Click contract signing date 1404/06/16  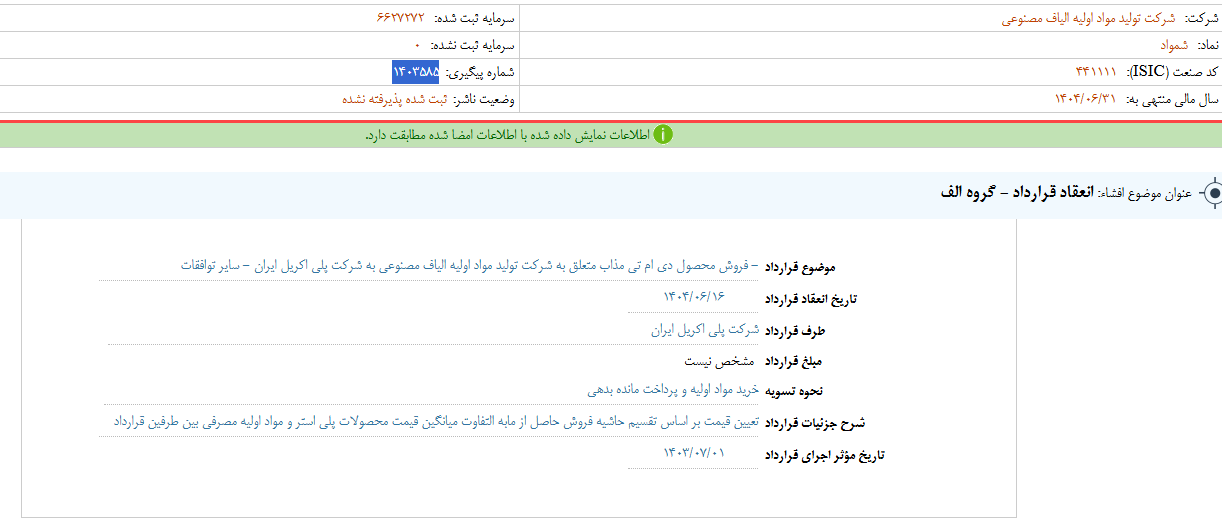(693, 297)
